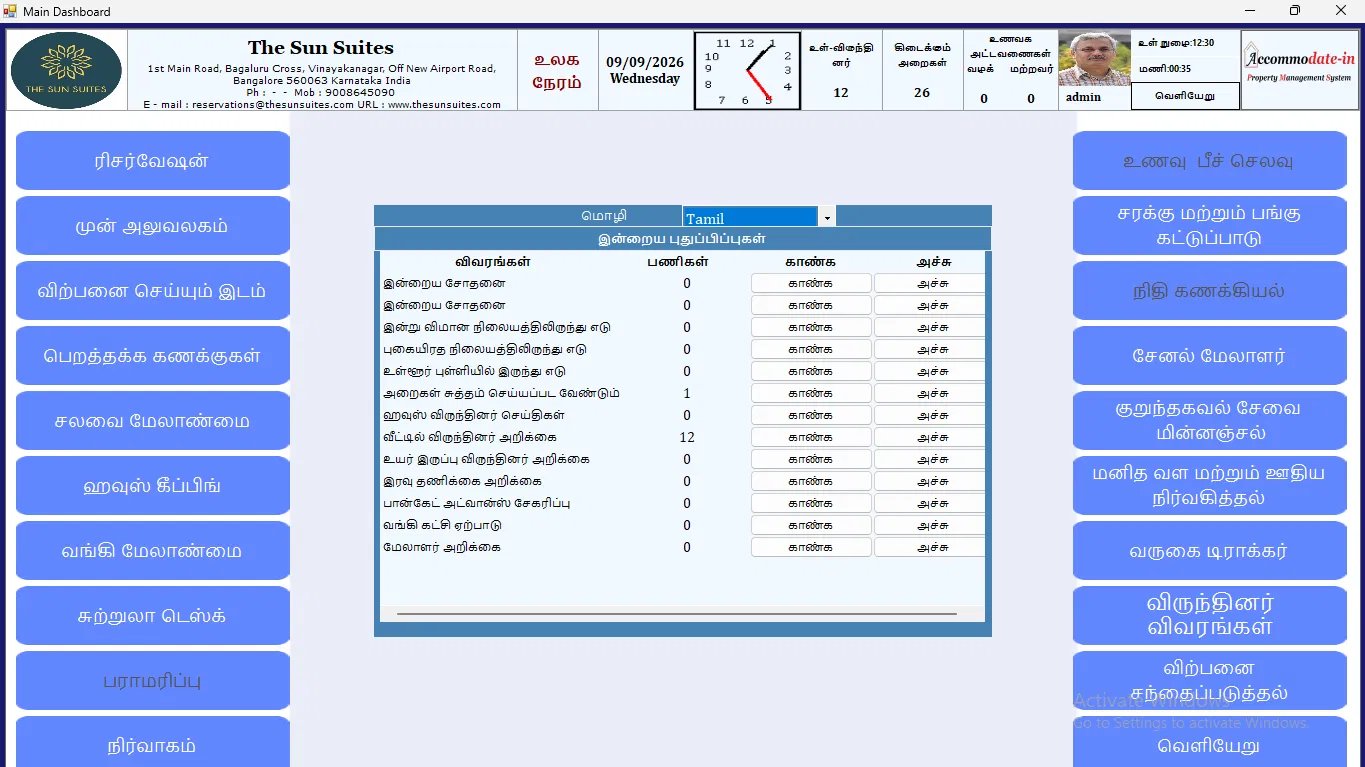Open சுற்றுலா டெஸ்க் module
The image size is (1365, 767).
click(x=153, y=616)
